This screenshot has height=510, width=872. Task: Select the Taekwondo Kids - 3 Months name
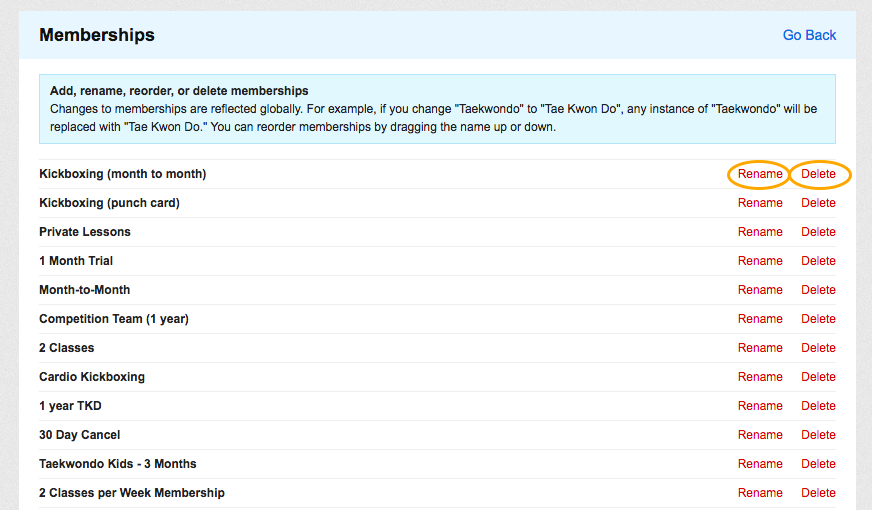coord(117,463)
